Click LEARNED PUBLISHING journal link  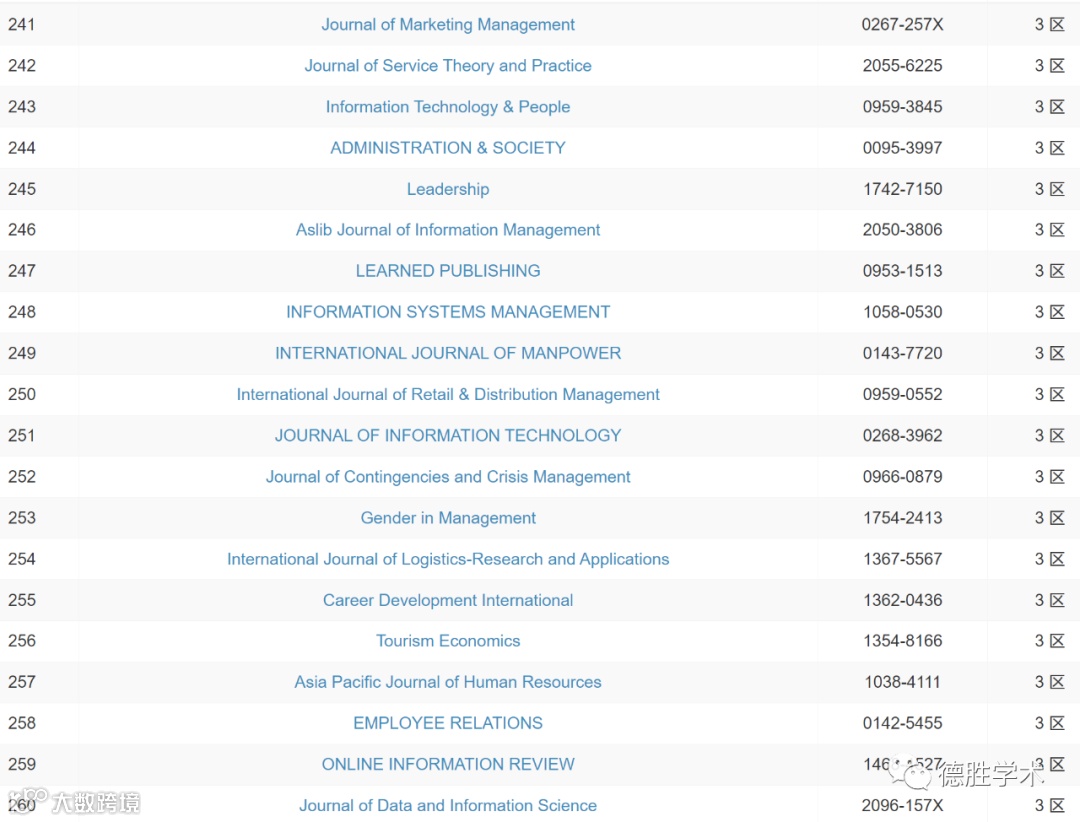coord(448,271)
